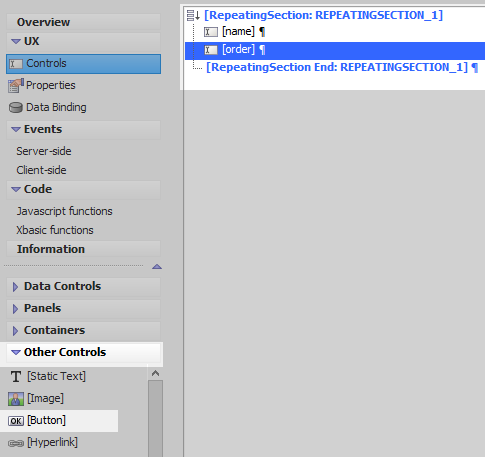
Task: Click the scrollbar up arrow in controls list
Action: tap(155, 373)
